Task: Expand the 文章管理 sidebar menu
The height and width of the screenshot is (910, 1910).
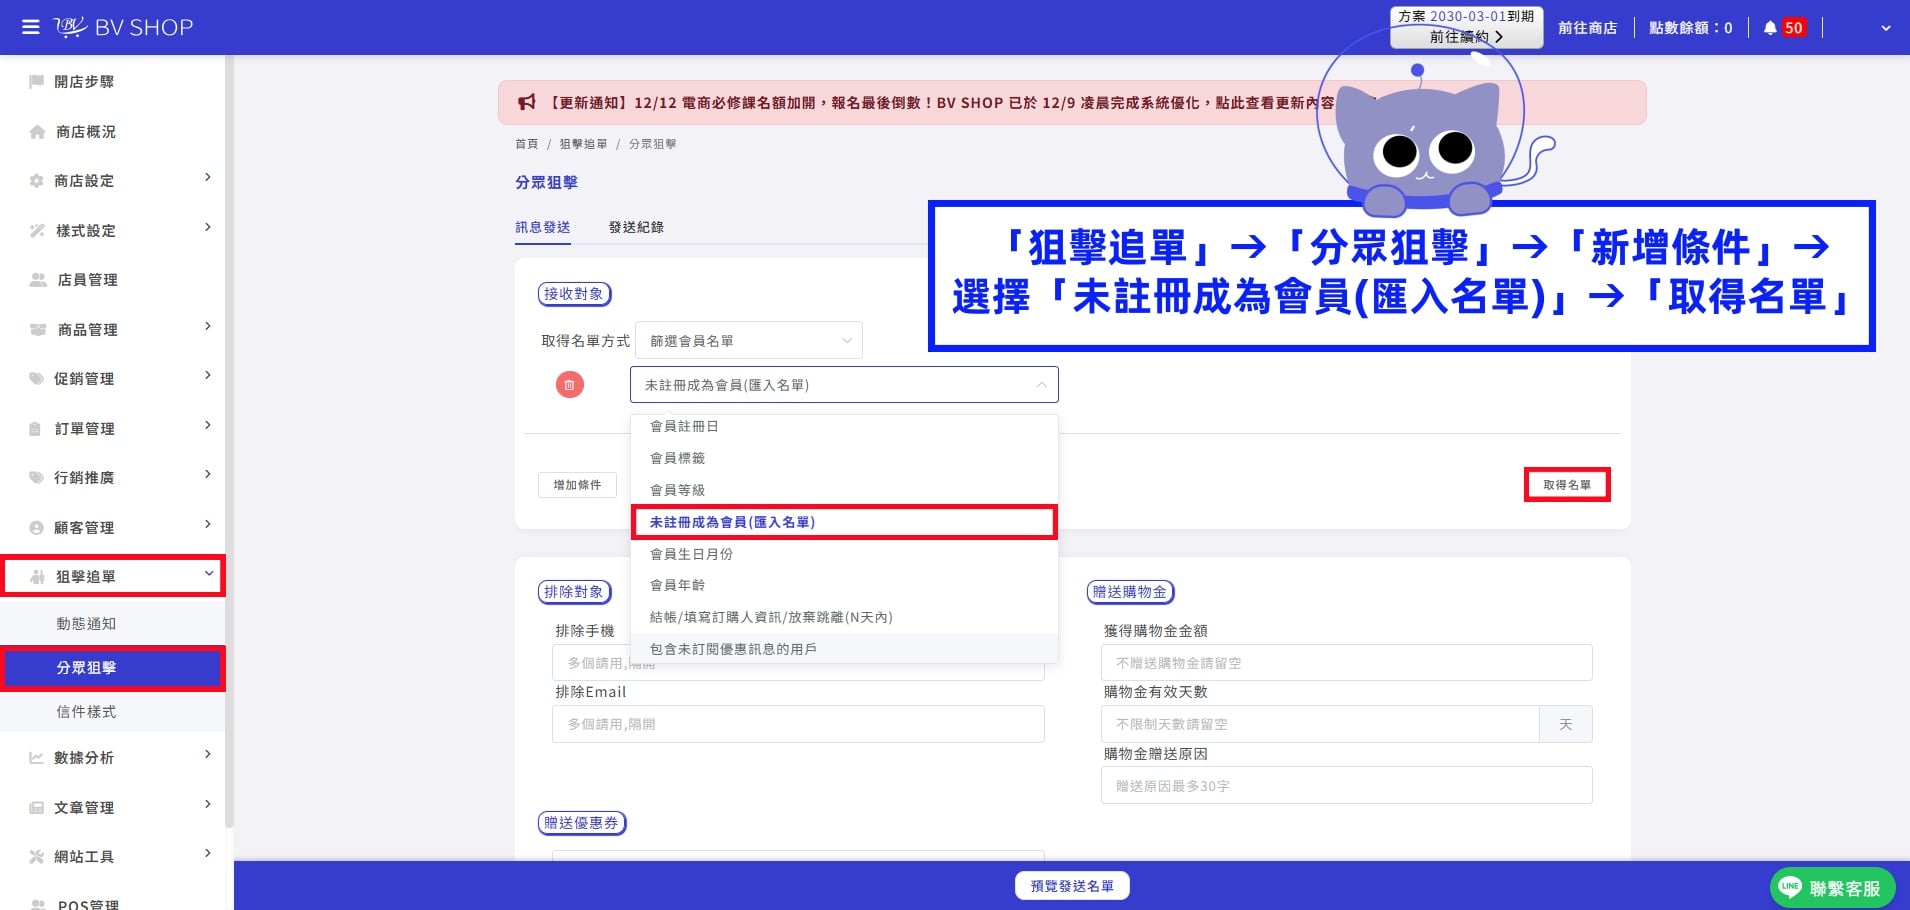Action: [208, 805]
